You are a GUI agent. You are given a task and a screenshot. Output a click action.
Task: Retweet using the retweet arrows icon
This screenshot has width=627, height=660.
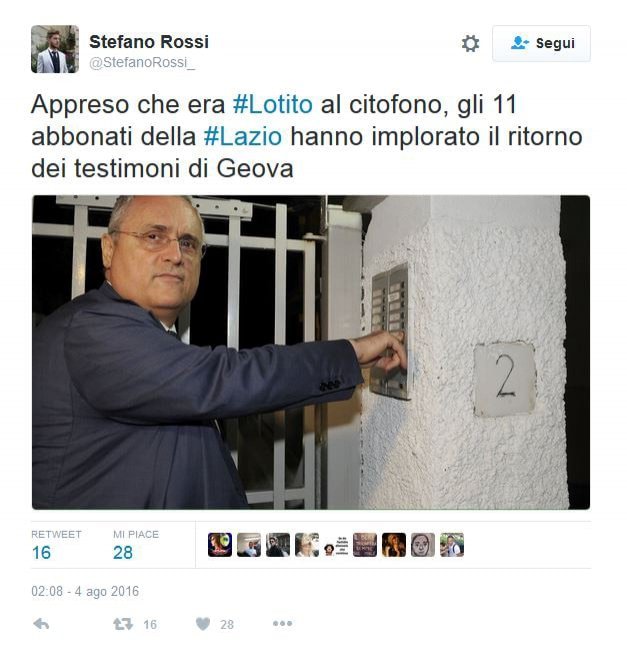[x=122, y=624]
